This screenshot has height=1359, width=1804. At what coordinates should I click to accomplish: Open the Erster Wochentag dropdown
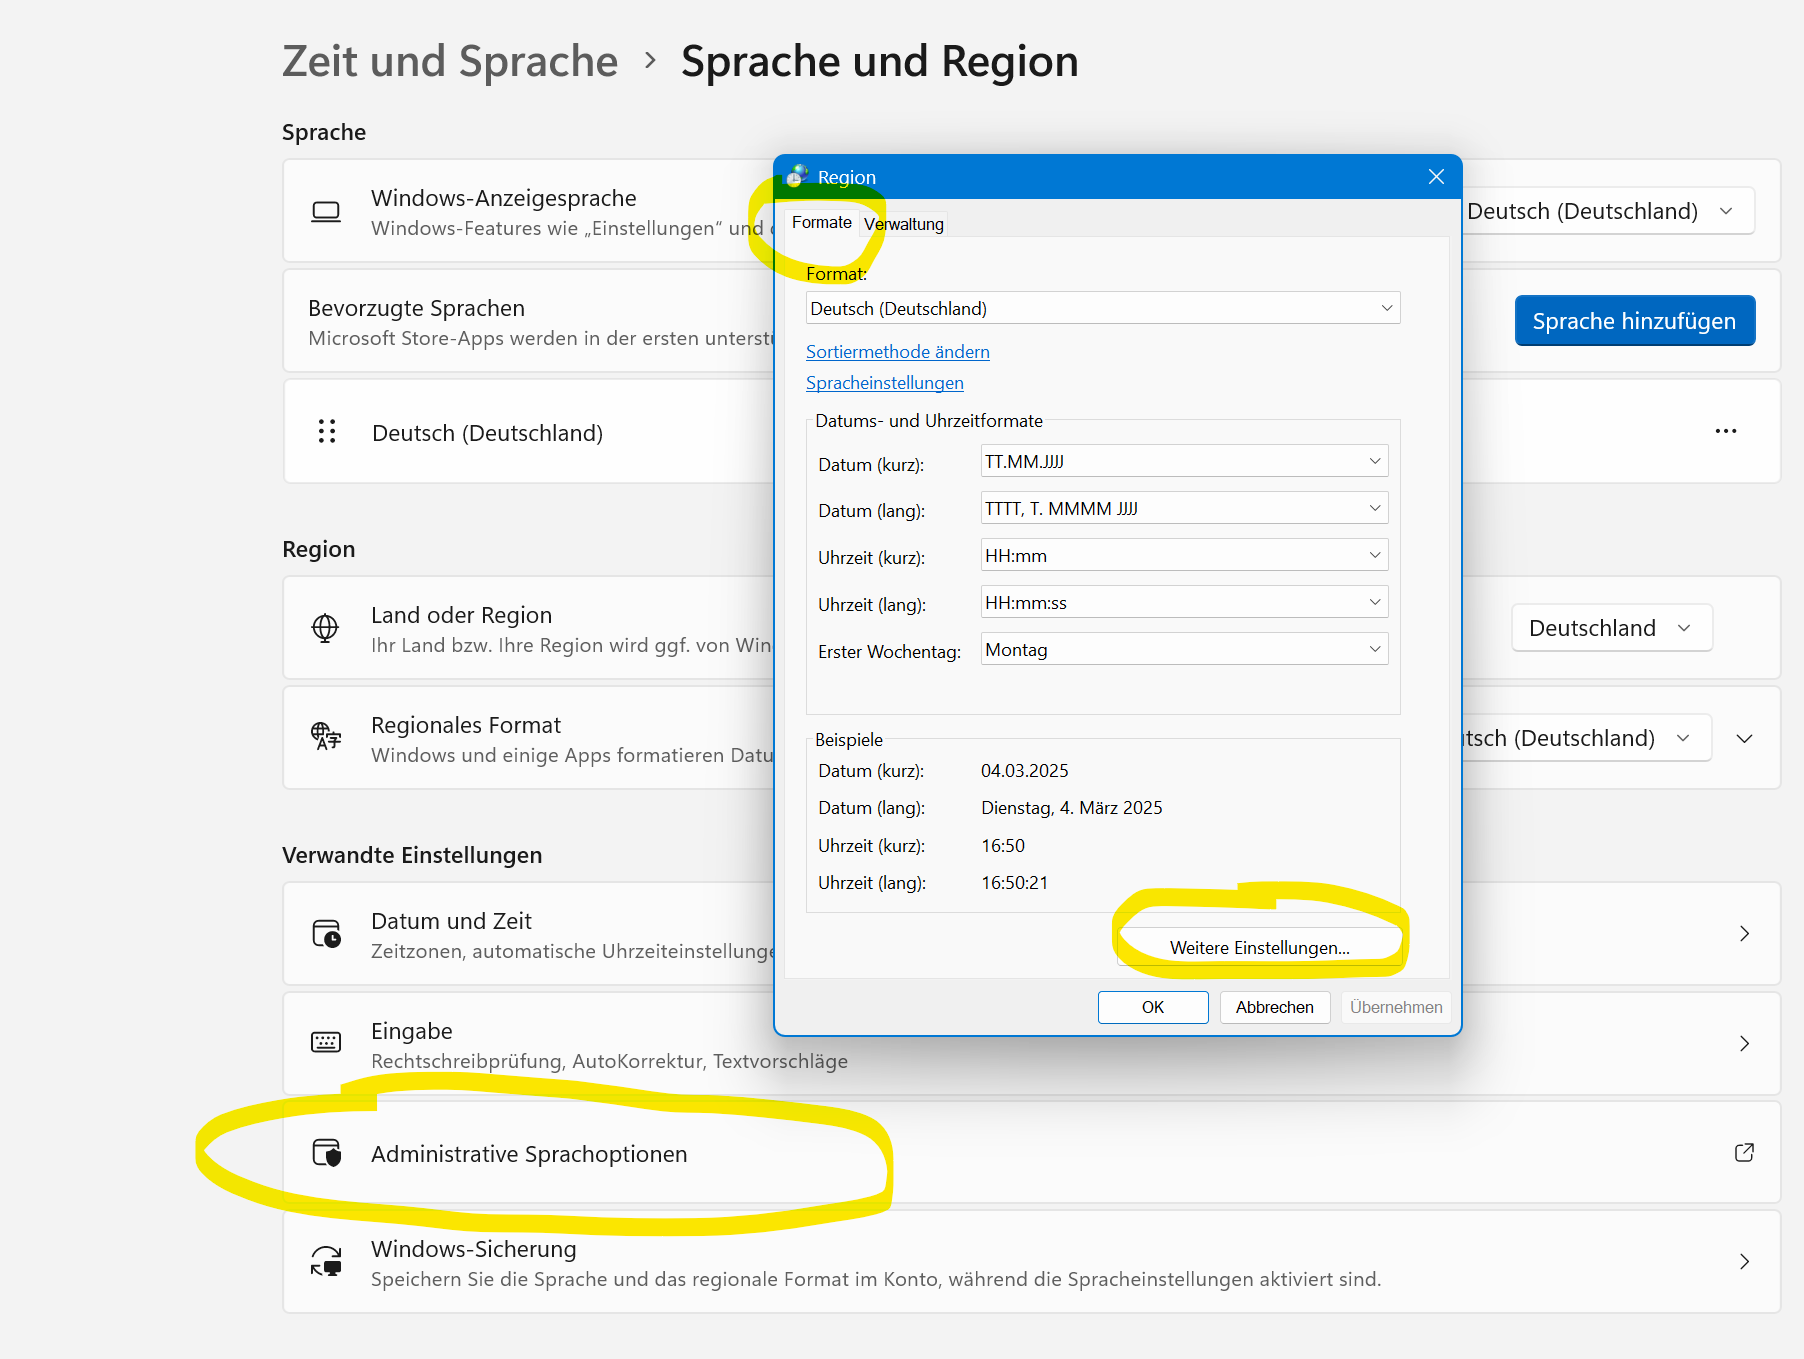coord(1184,649)
